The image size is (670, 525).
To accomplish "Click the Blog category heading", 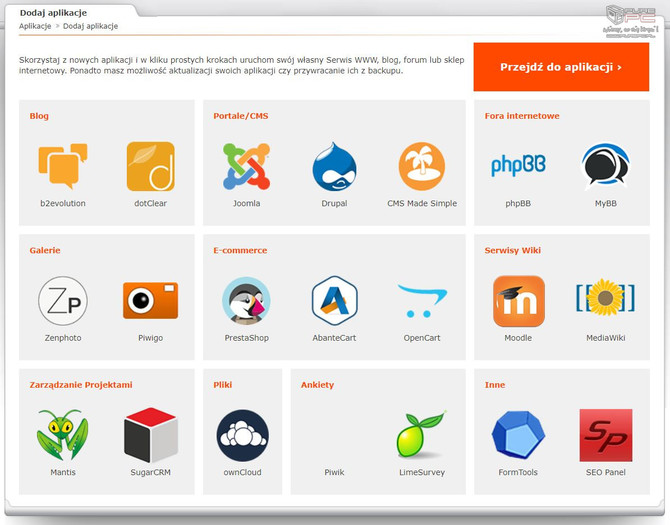I will pos(39,116).
